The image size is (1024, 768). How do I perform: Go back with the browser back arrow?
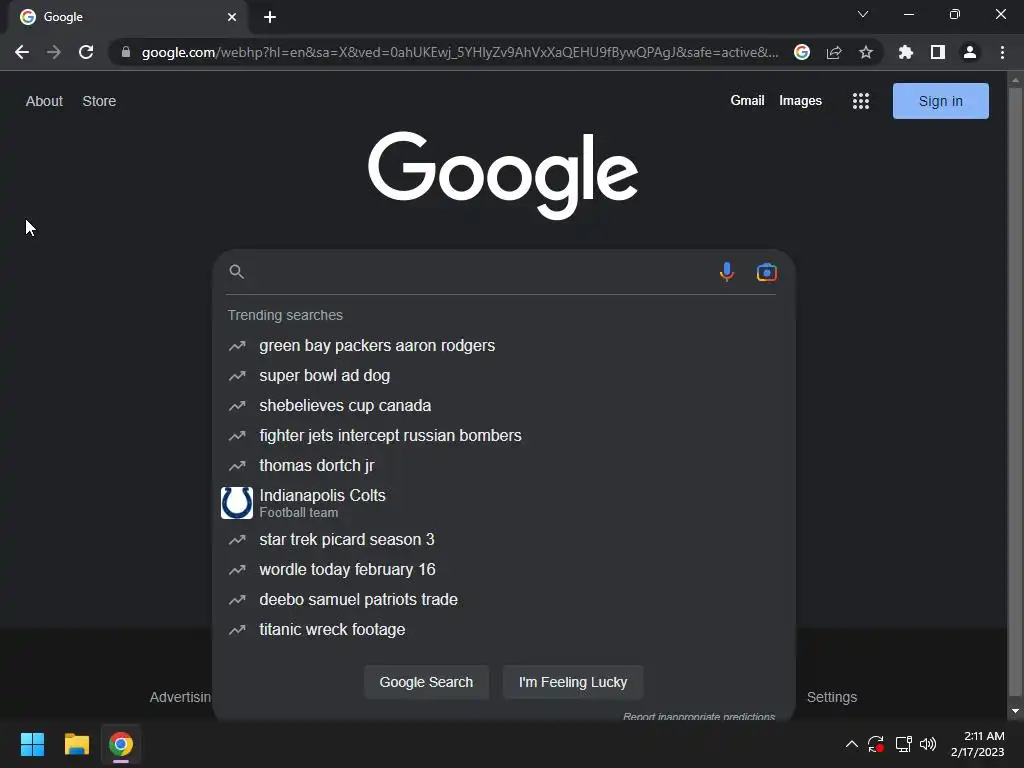pos(22,52)
